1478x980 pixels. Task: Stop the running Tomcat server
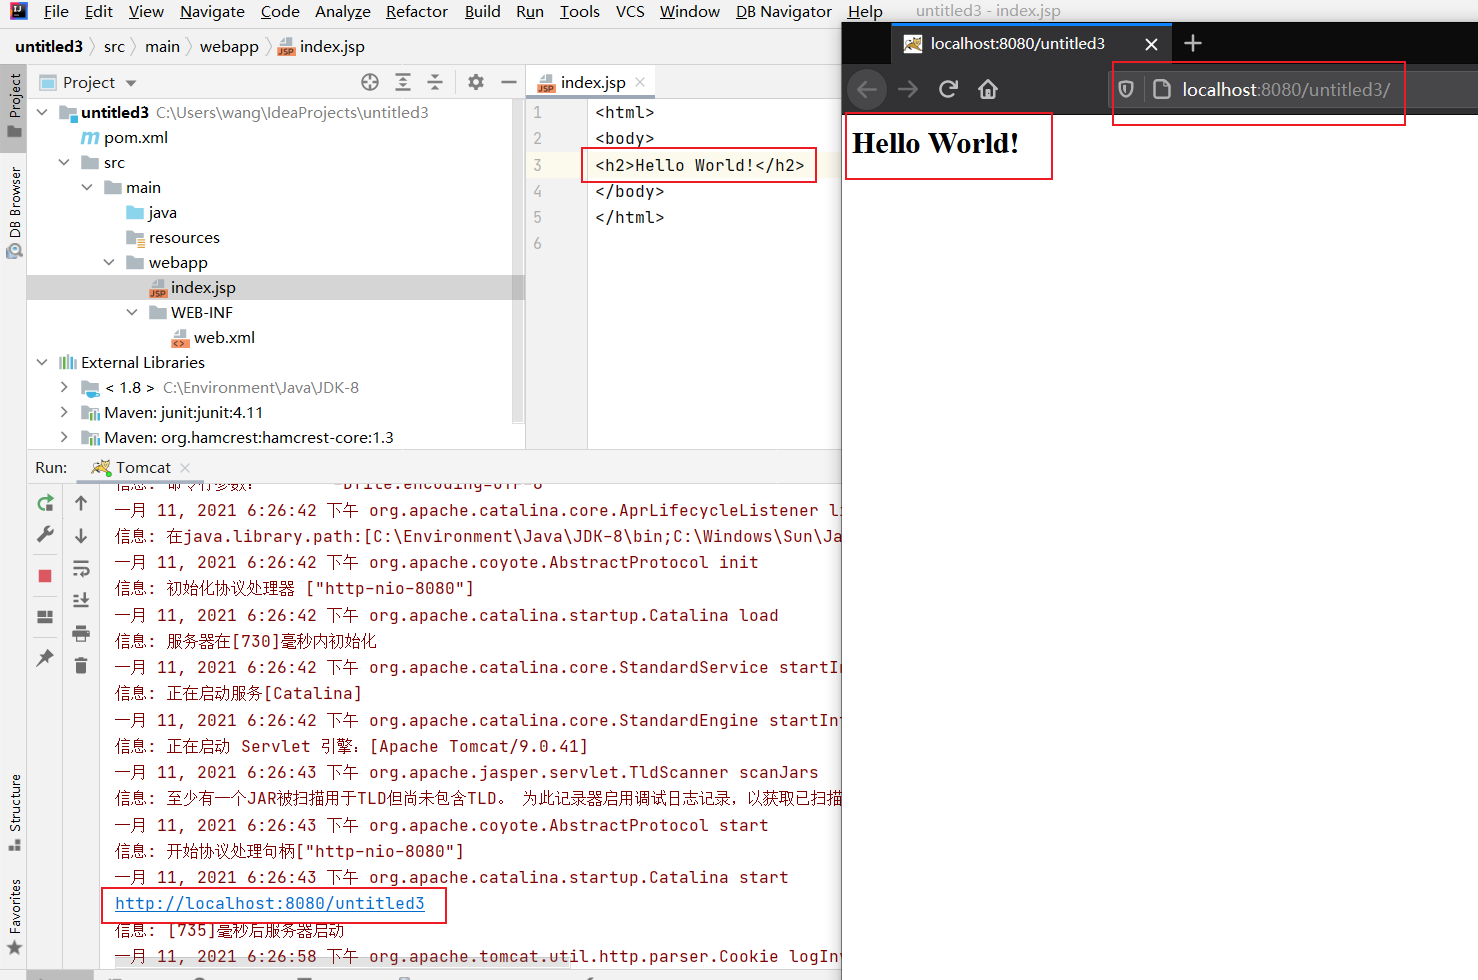pos(45,575)
